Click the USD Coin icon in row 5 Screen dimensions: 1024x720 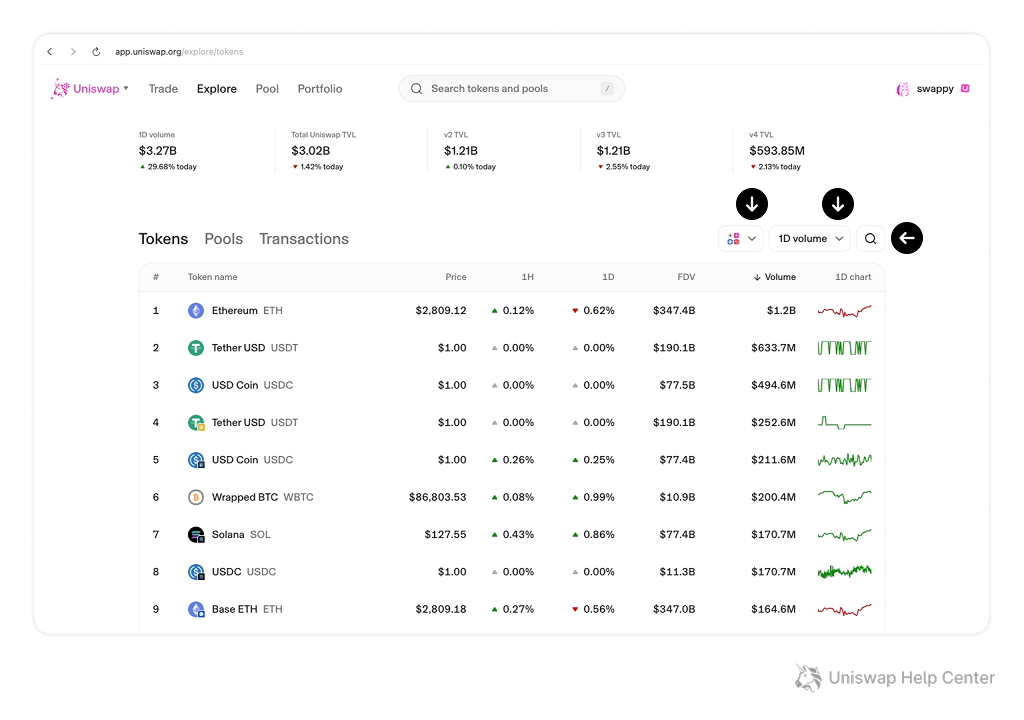[x=196, y=460]
